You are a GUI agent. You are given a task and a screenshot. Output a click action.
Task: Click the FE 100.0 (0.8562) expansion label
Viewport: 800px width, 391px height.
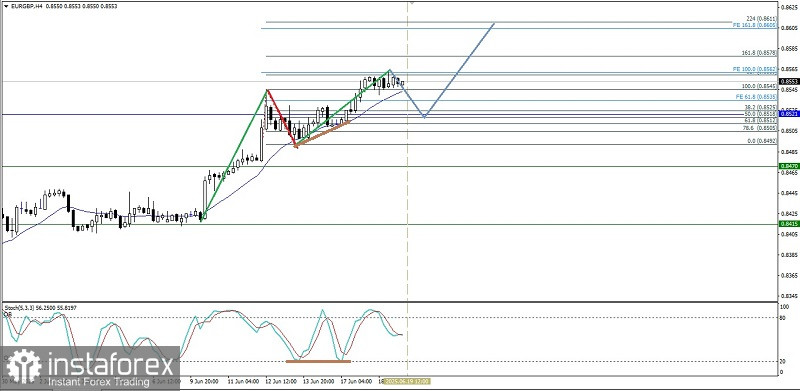click(x=755, y=69)
